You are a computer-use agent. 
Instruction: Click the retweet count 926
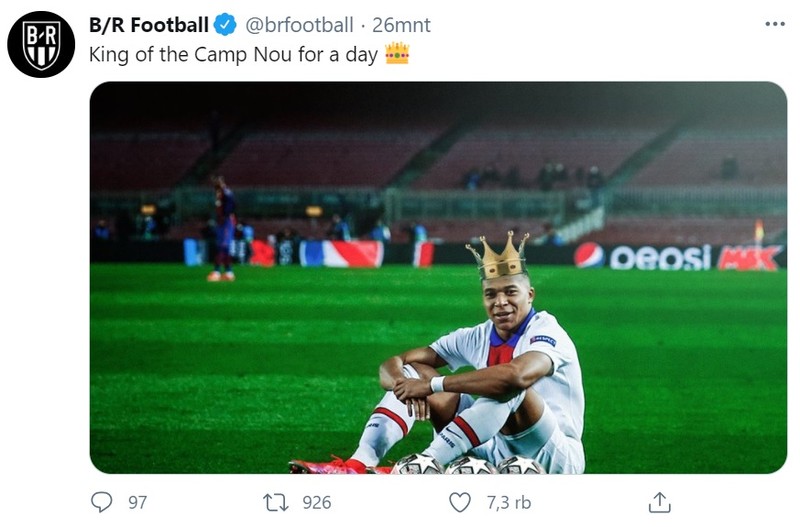315,502
